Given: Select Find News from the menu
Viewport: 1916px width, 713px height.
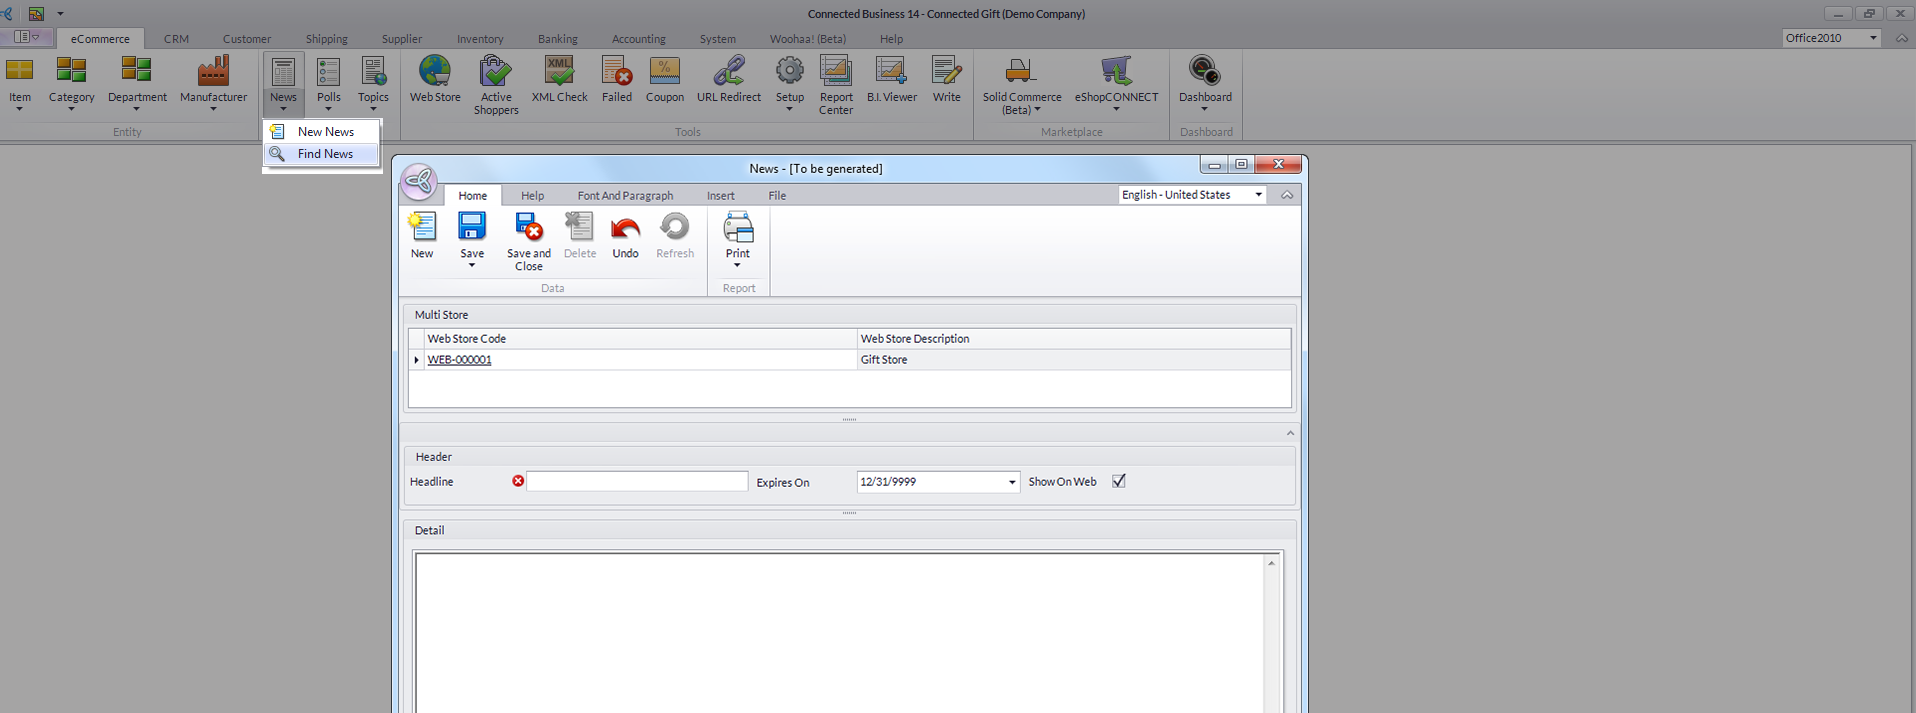Looking at the screenshot, I should [325, 154].
